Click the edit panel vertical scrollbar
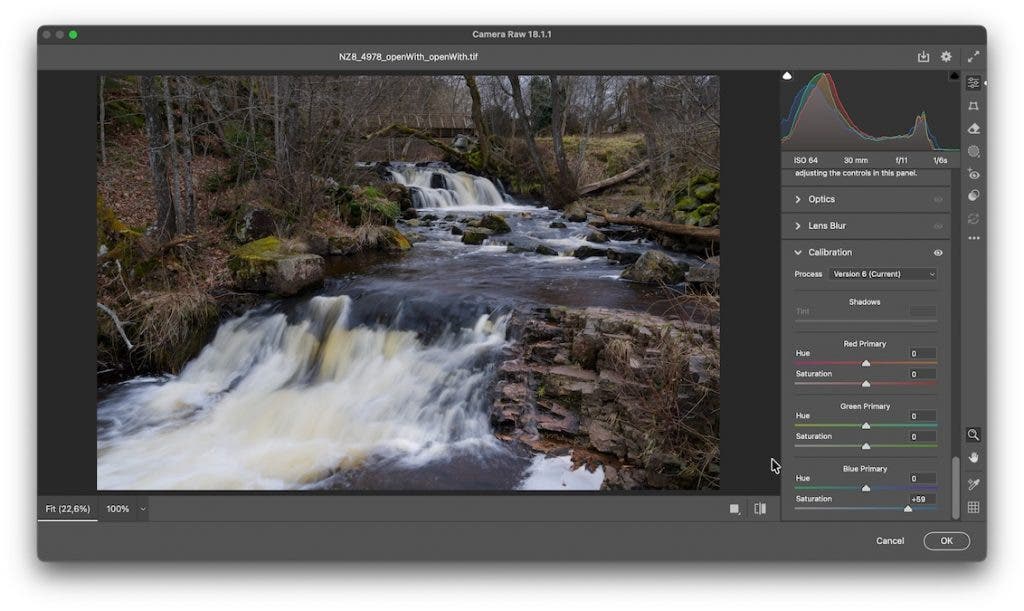Screen dimensions: 1024x611 coord(955,486)
